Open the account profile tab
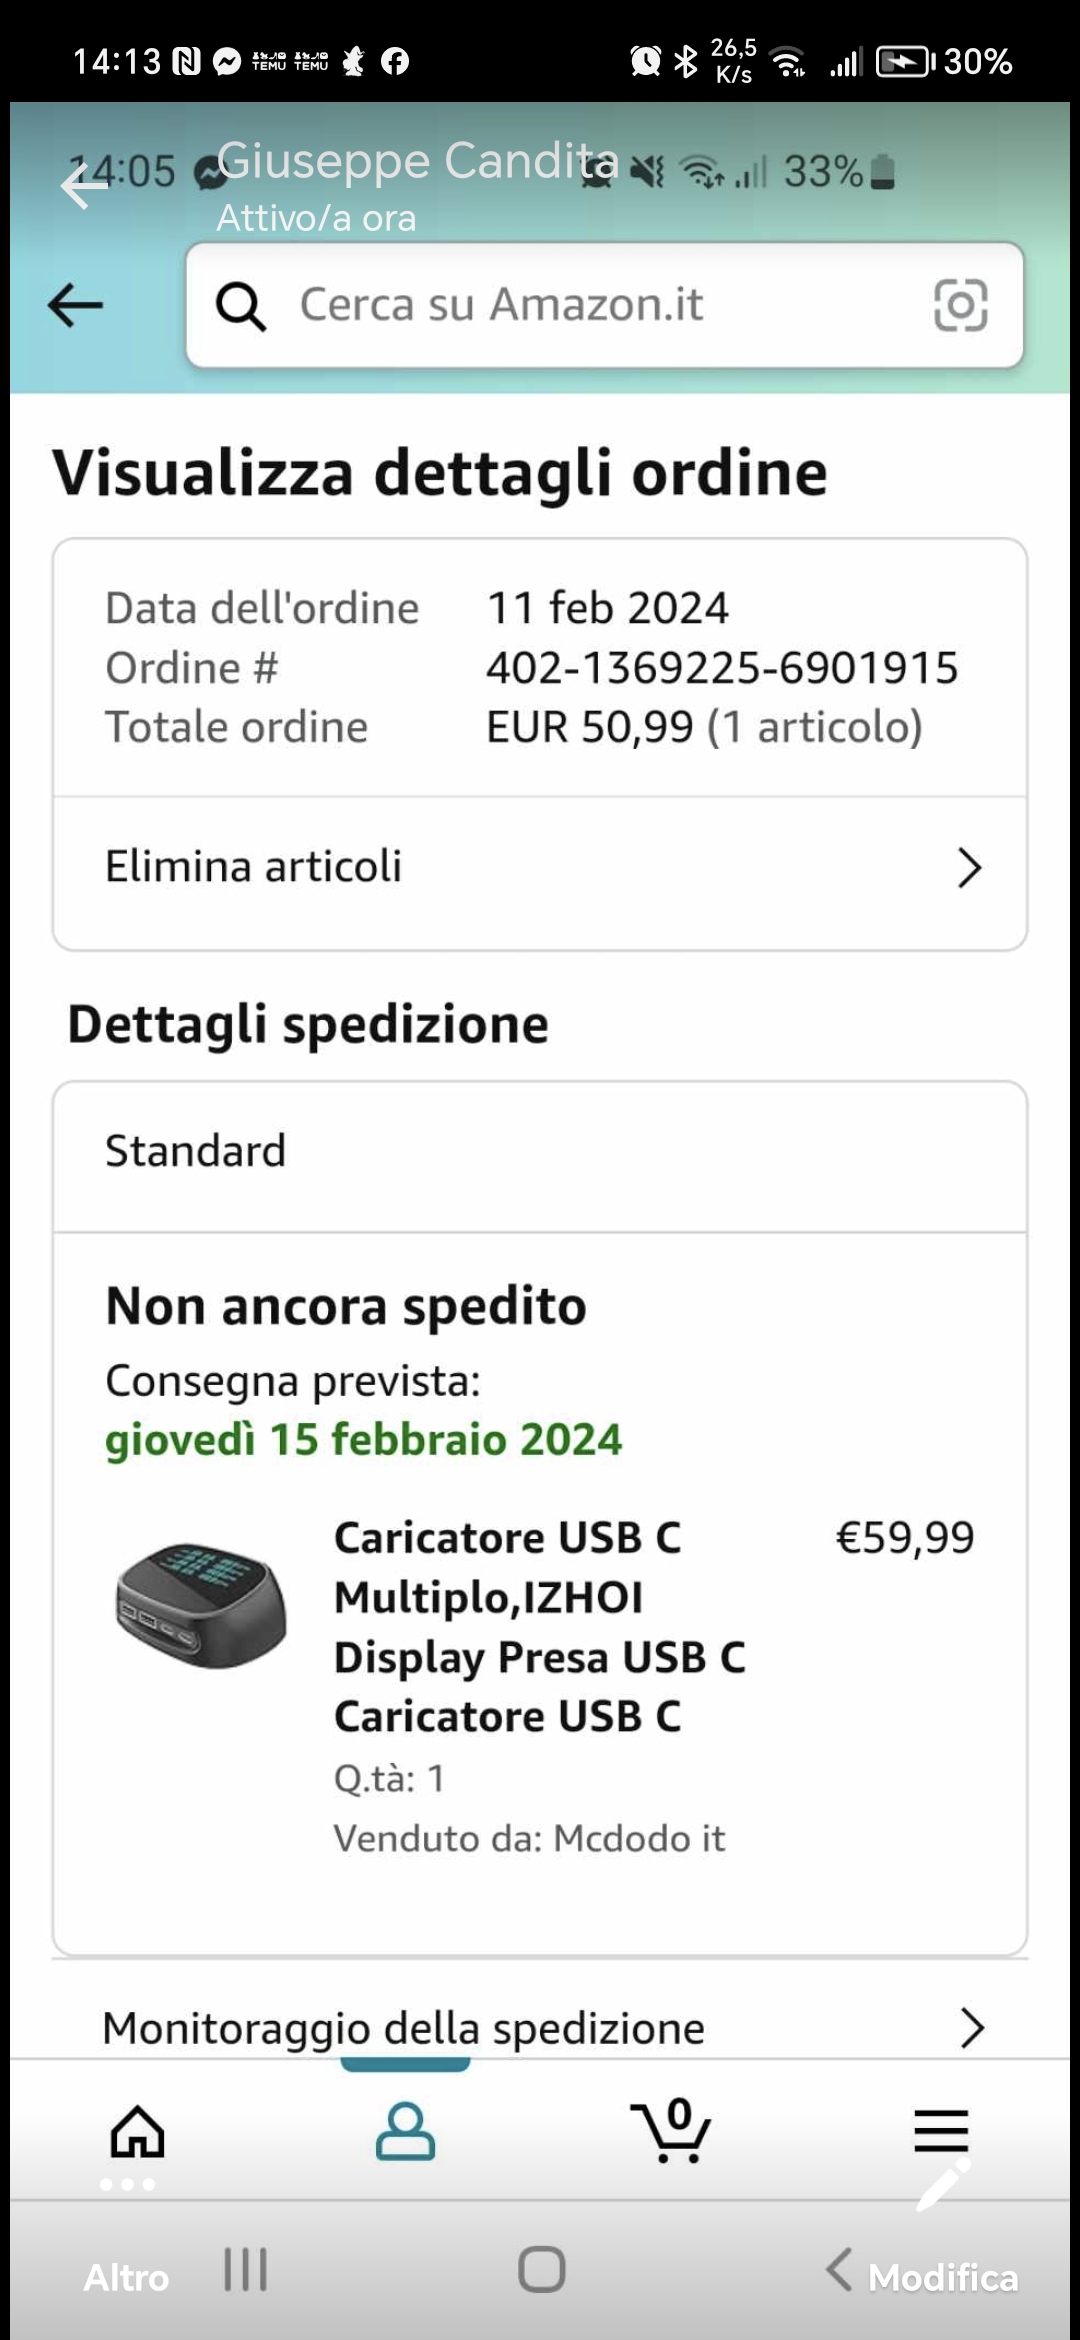The height and width of the screenshot is (2340, 1080). pyautogui.click(x=405, y=2132)
